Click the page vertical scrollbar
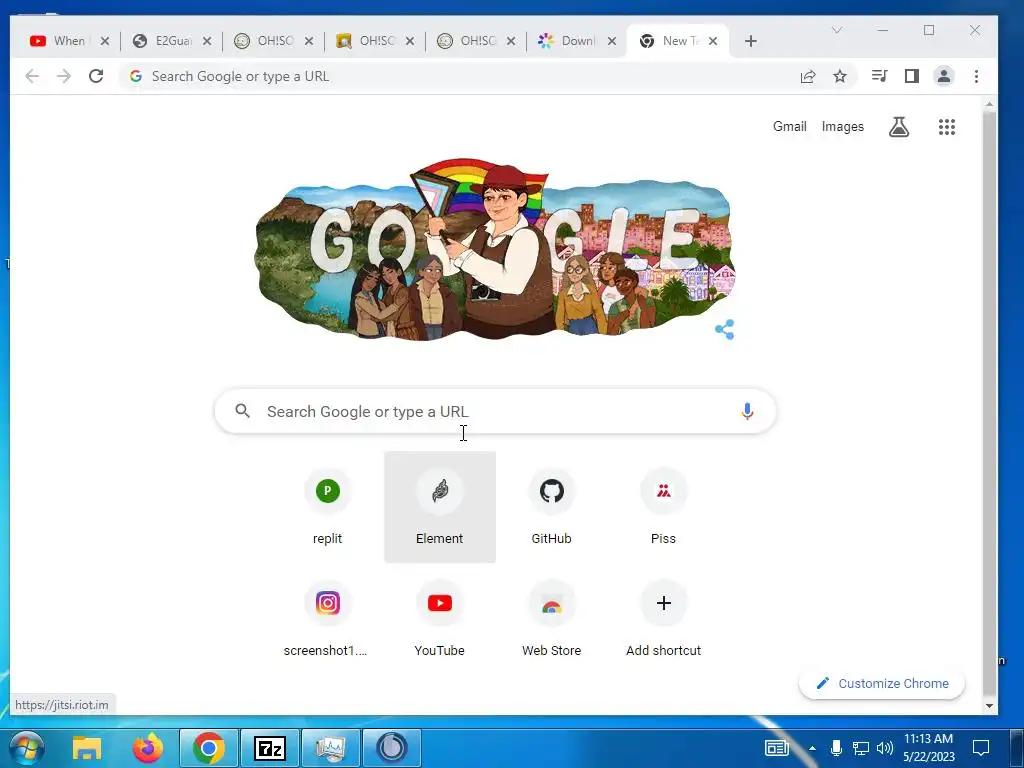1024x768 pixels. (989, 402)
